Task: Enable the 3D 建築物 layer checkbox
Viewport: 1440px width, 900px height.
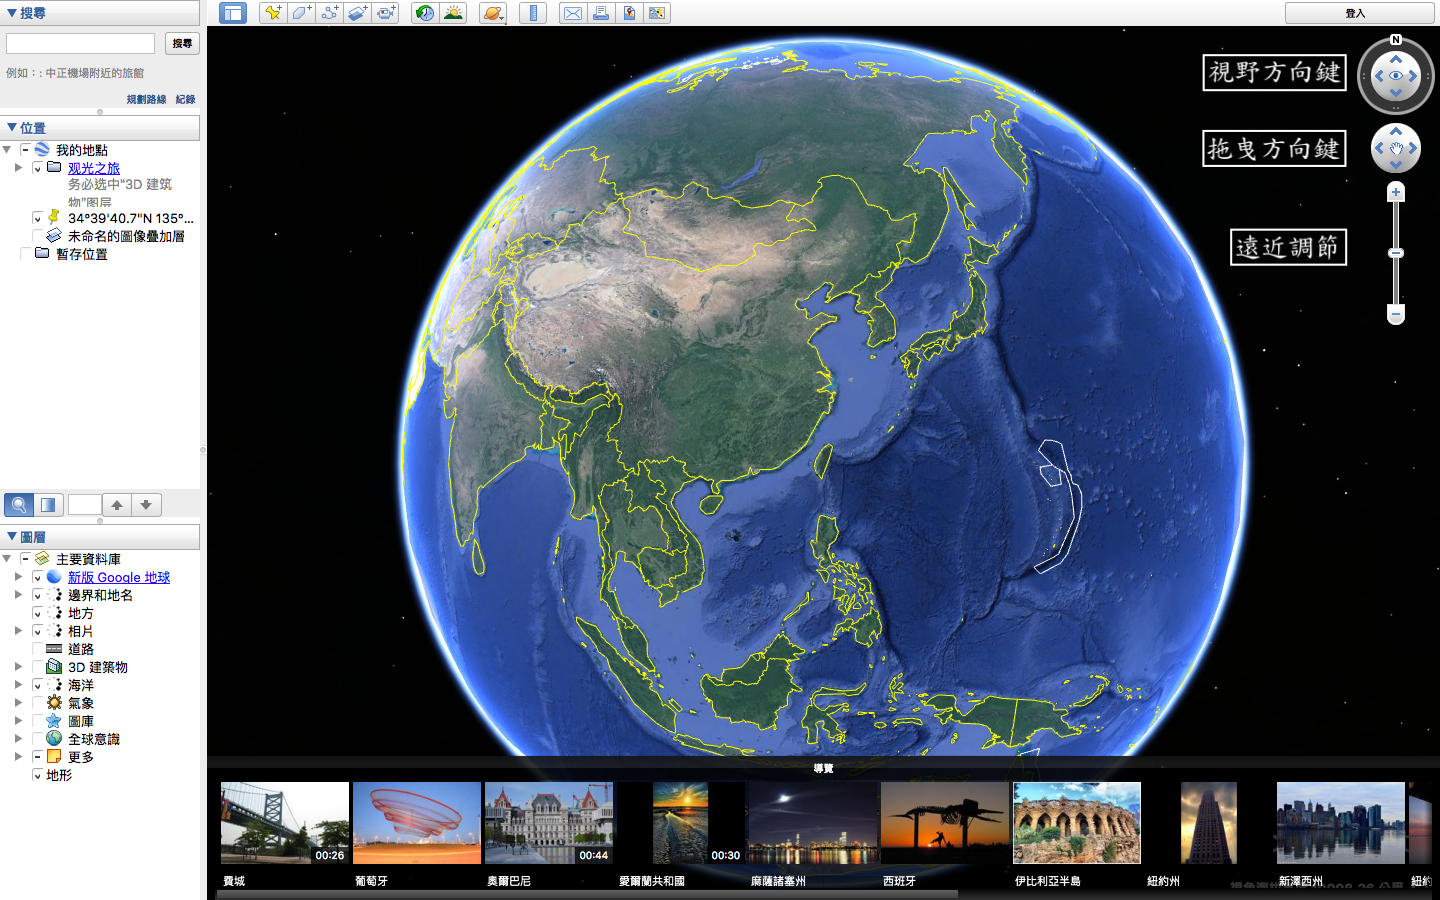Action: (37, 667)
